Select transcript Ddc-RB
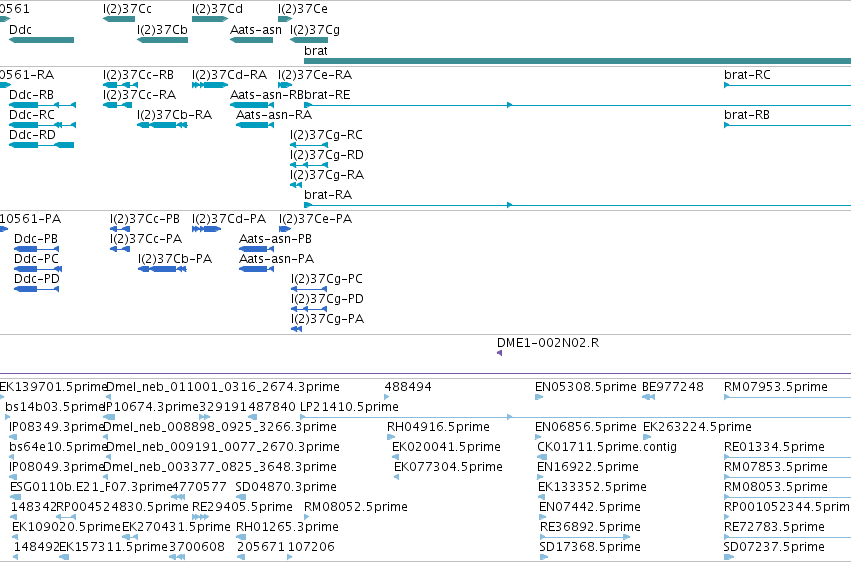The width and height of the screenshot is (851, 562). pos(42,105)
